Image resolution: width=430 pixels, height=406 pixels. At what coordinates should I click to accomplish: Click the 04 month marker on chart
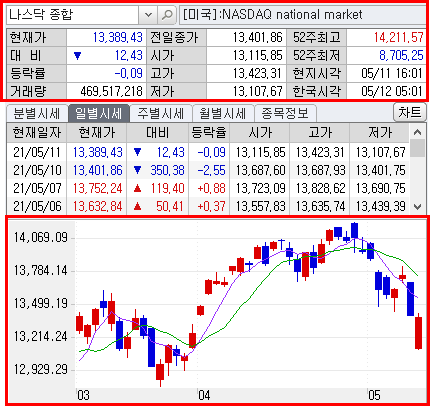pyautogui.click(x=204, y=396)
